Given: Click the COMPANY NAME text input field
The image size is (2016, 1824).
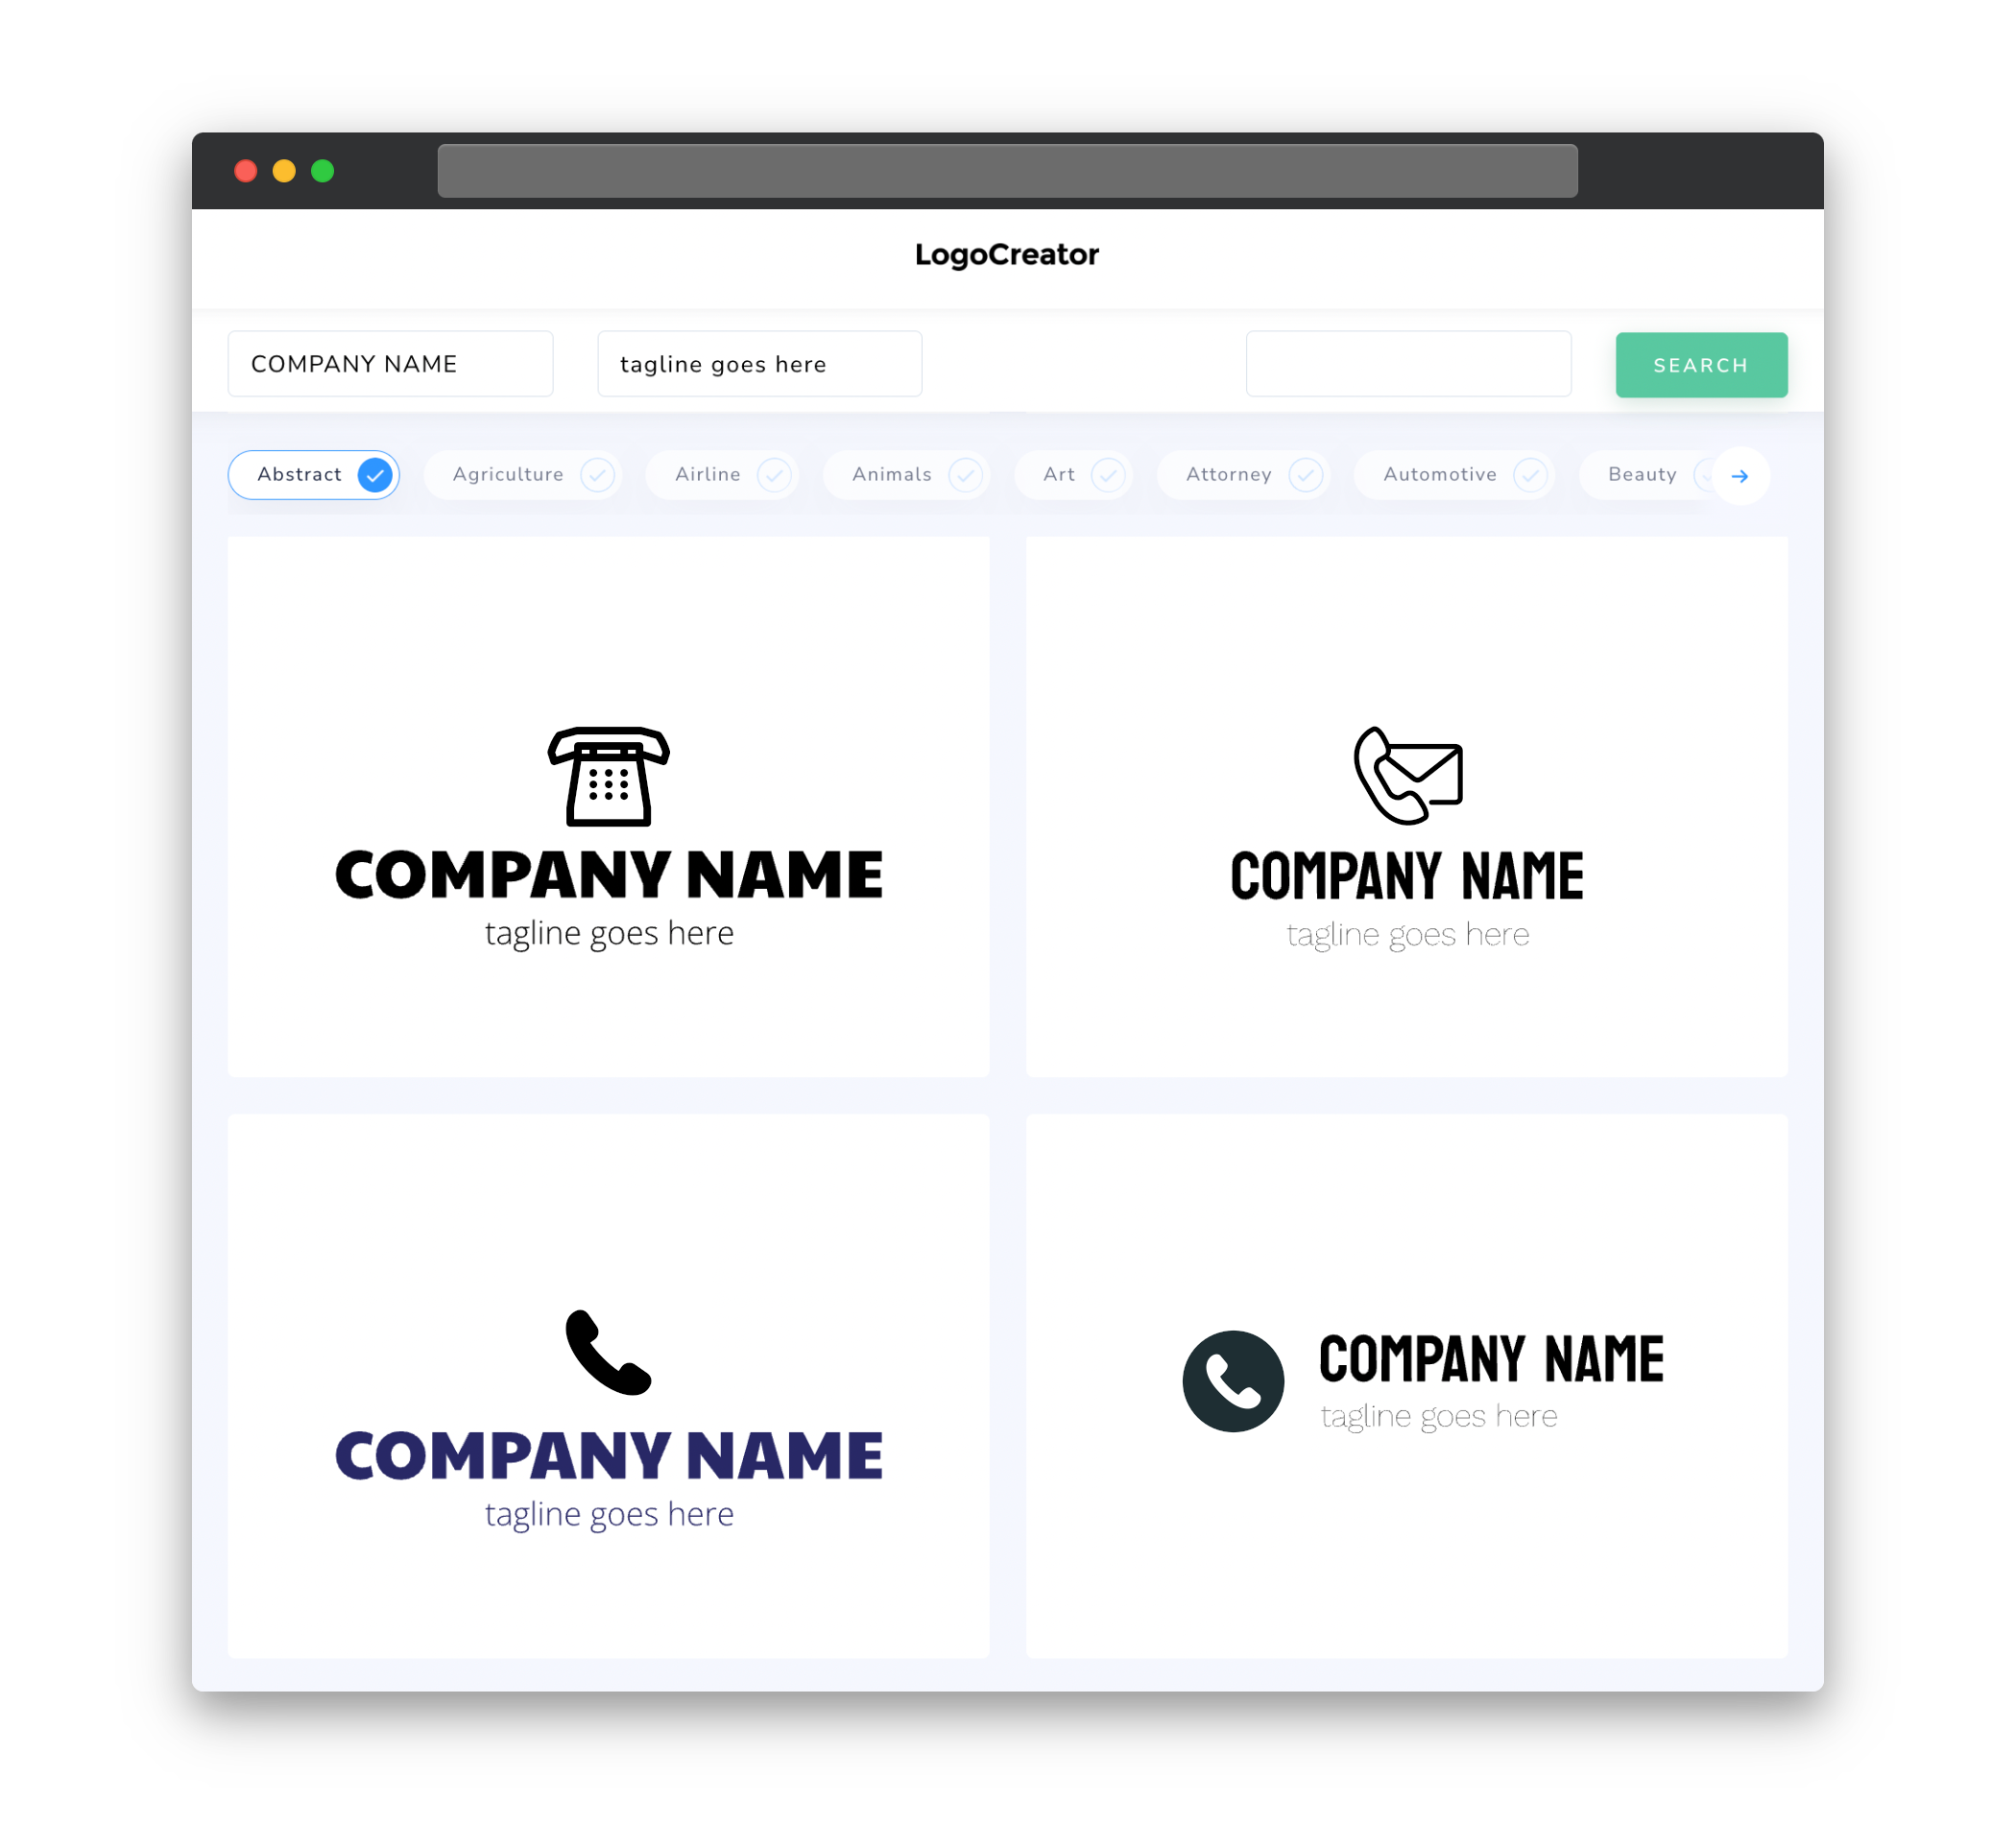Looking at the screenshot, I should (x=390, y=364).
